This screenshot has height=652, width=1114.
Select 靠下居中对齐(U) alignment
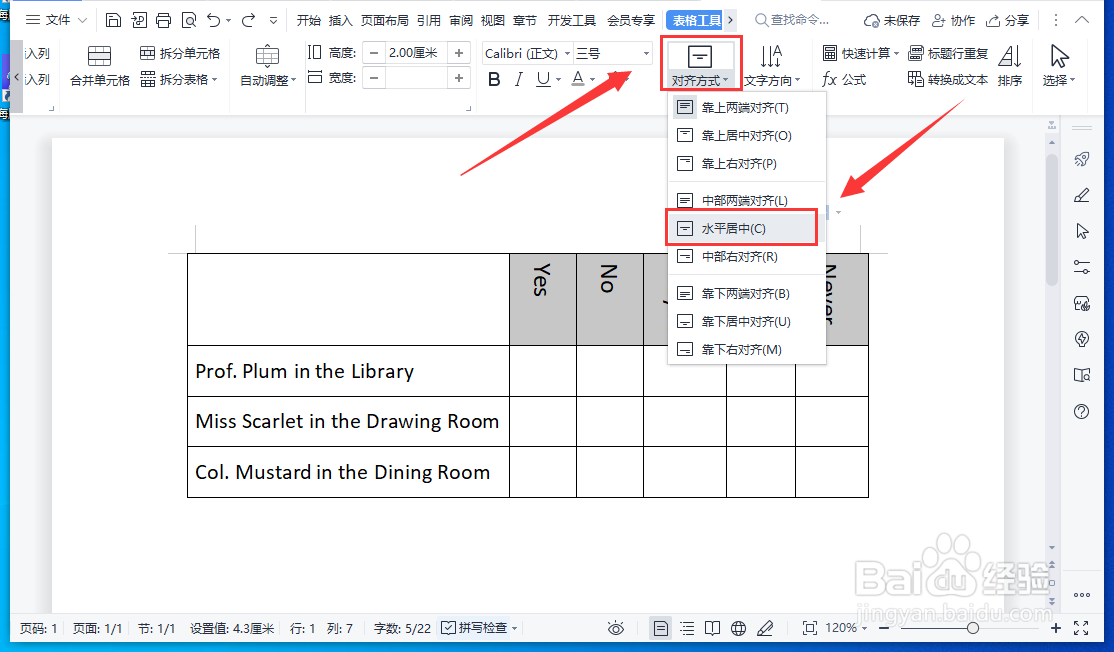(x=747, y=322)
